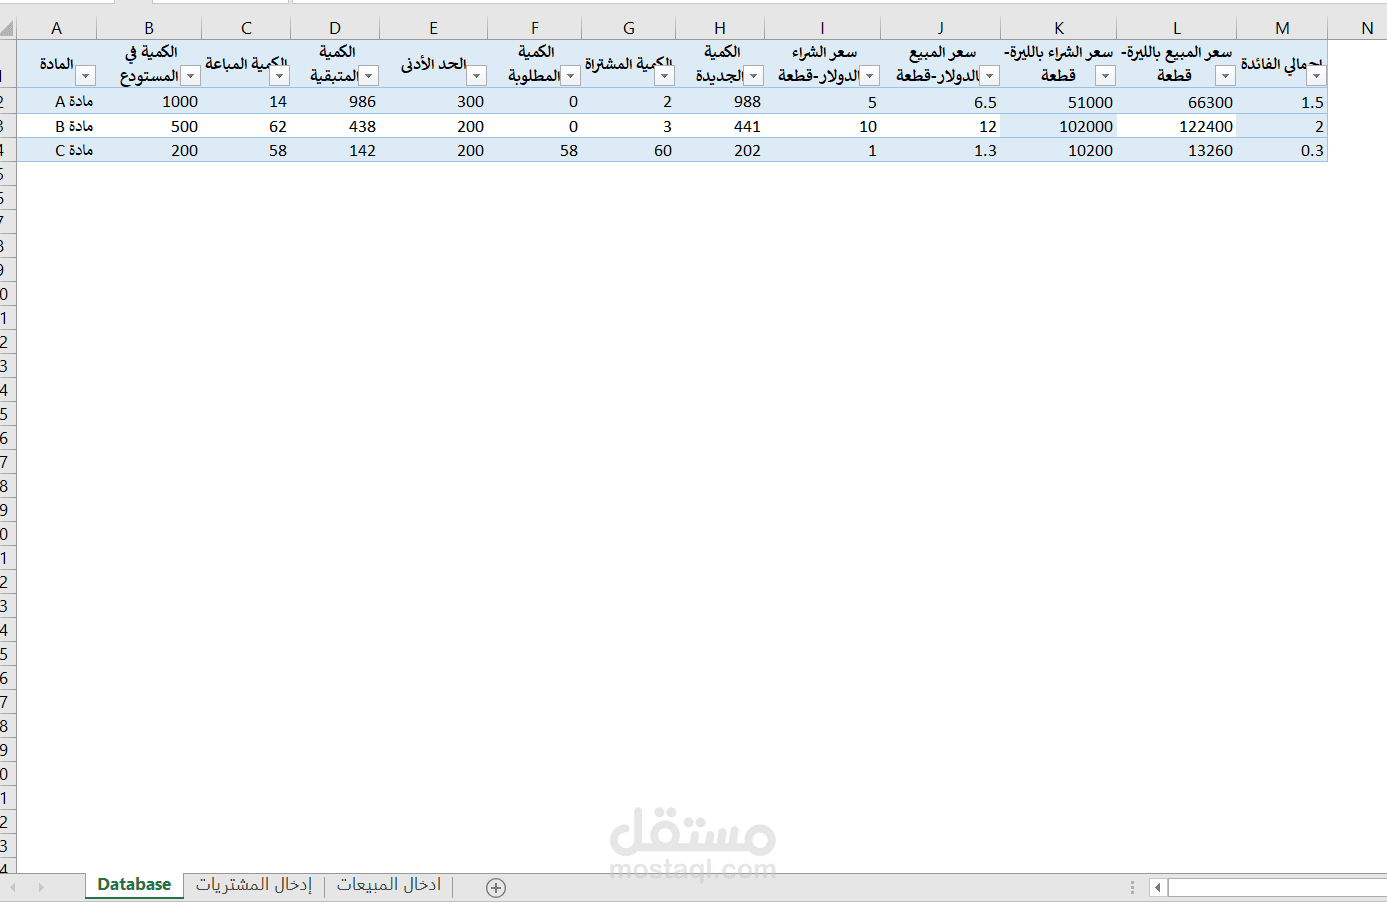Screen dimensions: 1387x902
Task: Open filter dropdown for سعر الشراء الدولار-قطعة
Action: pyautogui.click(x=869, y=76)
